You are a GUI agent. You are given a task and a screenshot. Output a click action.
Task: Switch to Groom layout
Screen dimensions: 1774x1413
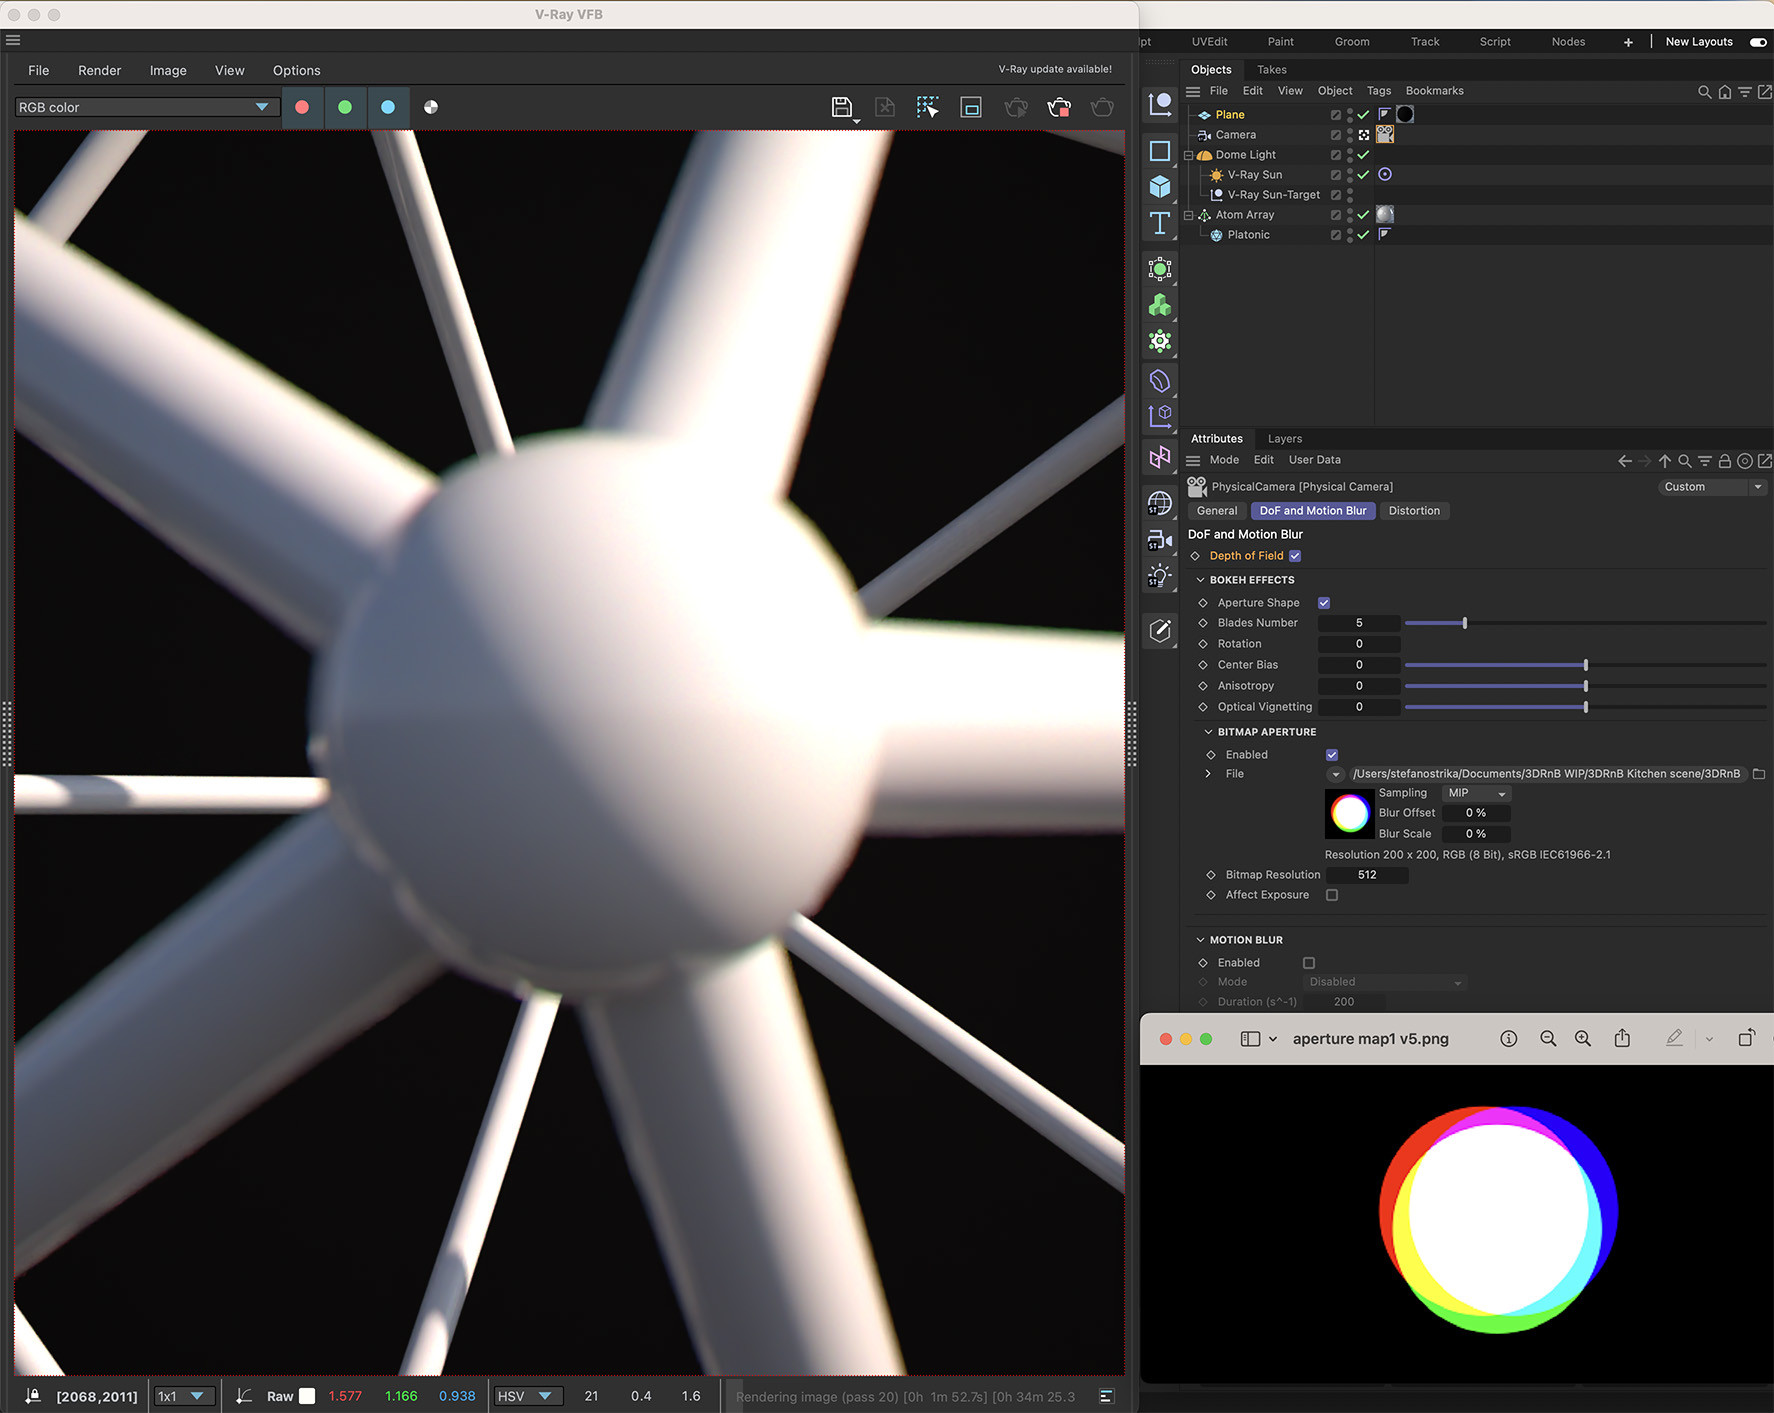[x=1352, y=42]
